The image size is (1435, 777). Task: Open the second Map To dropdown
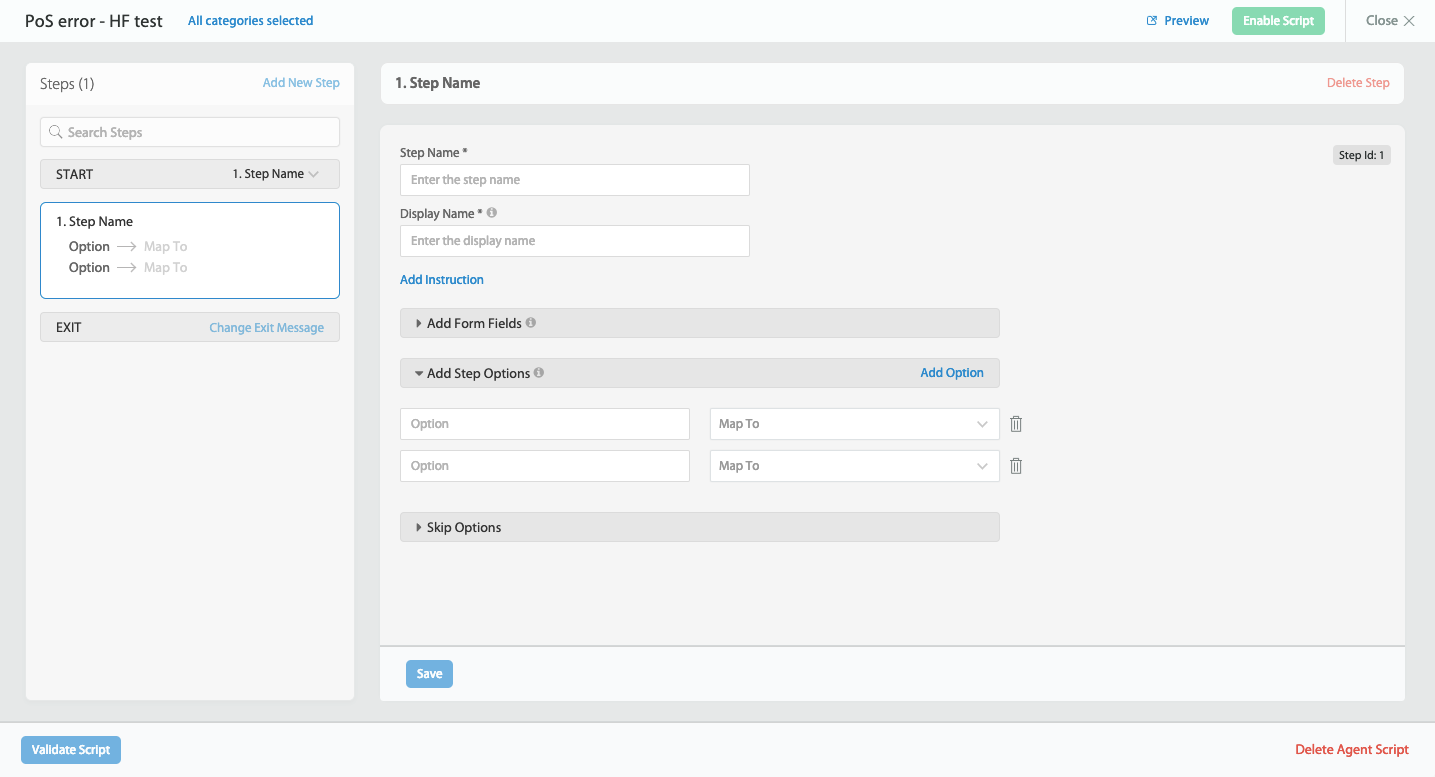[853, 465]
